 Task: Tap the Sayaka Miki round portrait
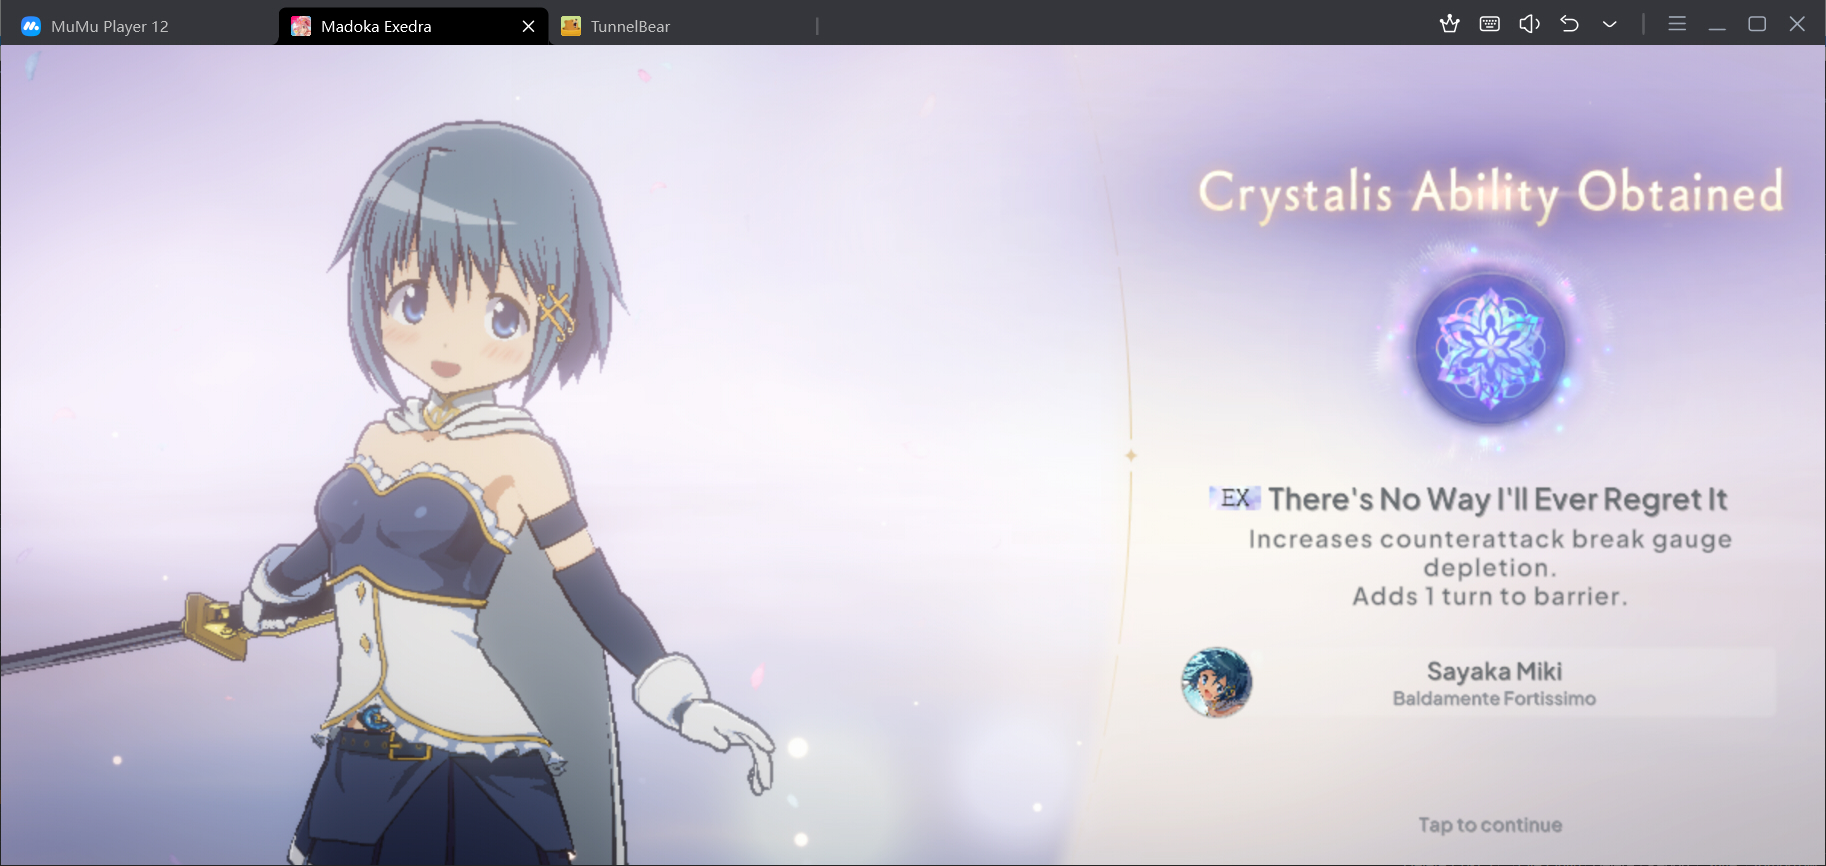pyautogui.click(x=1217, y=682)
